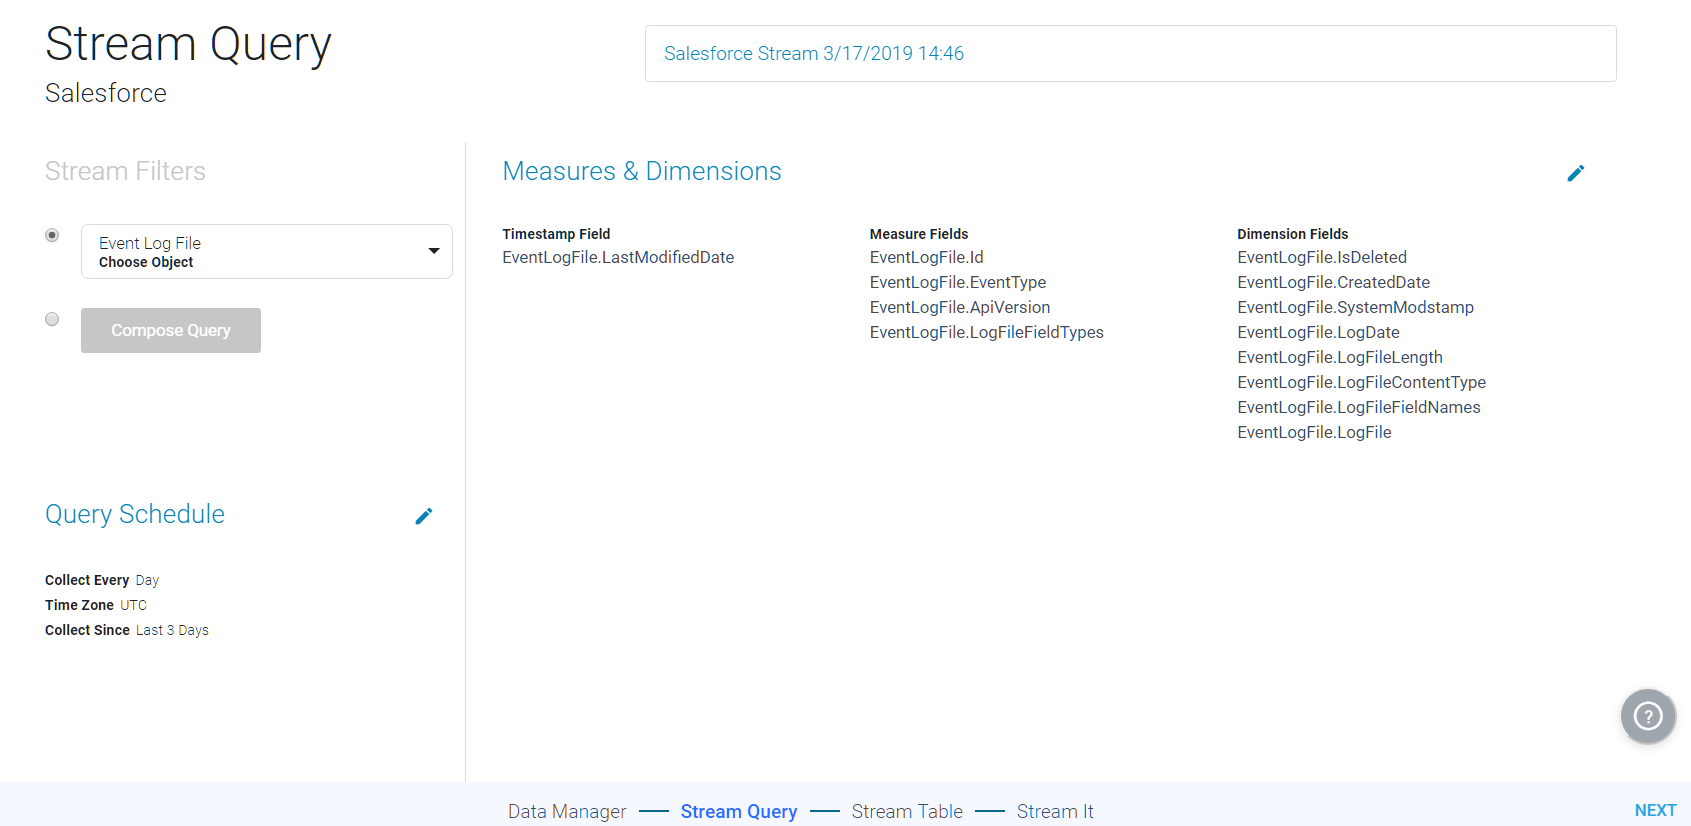This screenshot has height=826, width=1691.
Task: Select the EventLogFile.LogFile dimension field
Action: click(x=1315, y=432)
